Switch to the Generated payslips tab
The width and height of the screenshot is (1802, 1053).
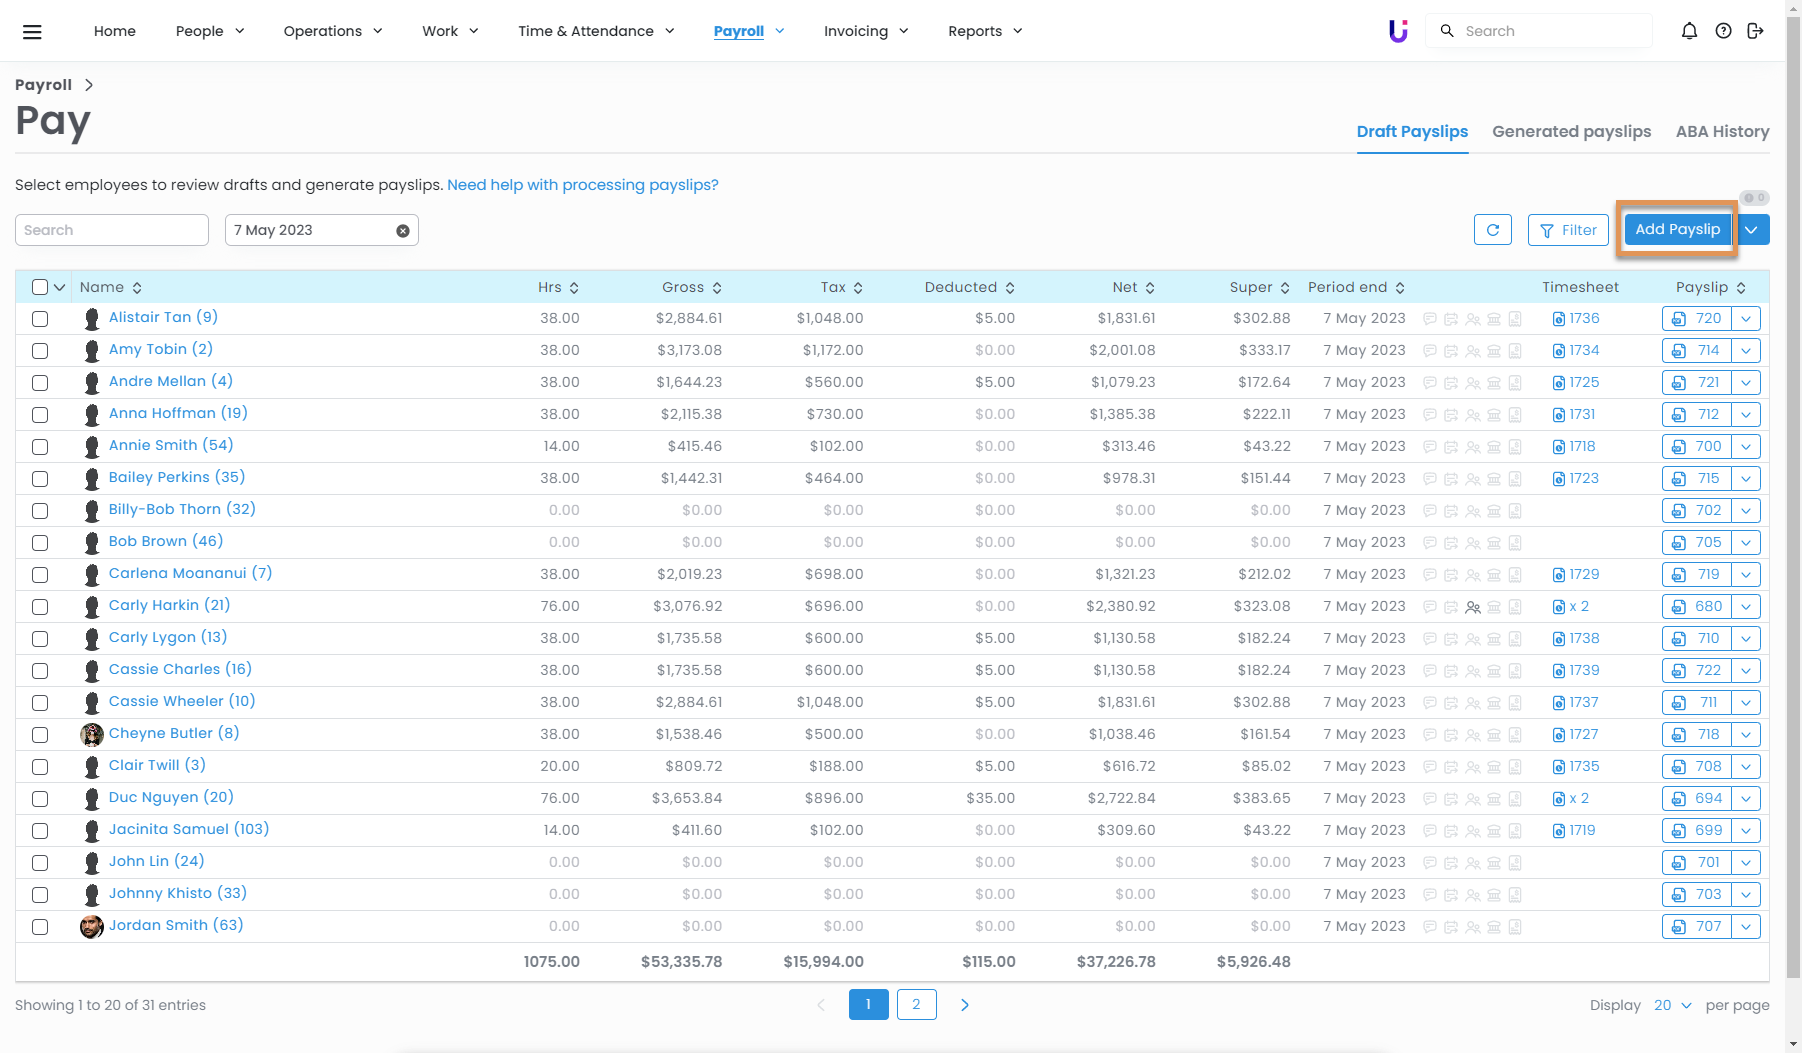pyautogui.click(x=1571, y=132)
